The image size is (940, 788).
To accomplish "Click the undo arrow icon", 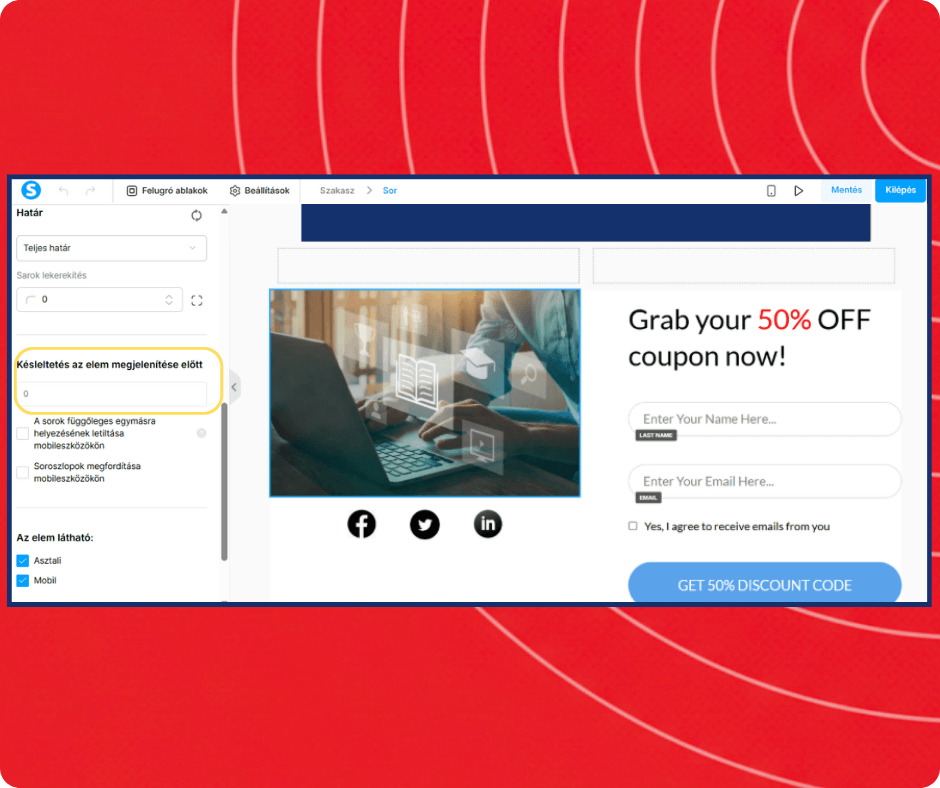I will tap(64, 191).
